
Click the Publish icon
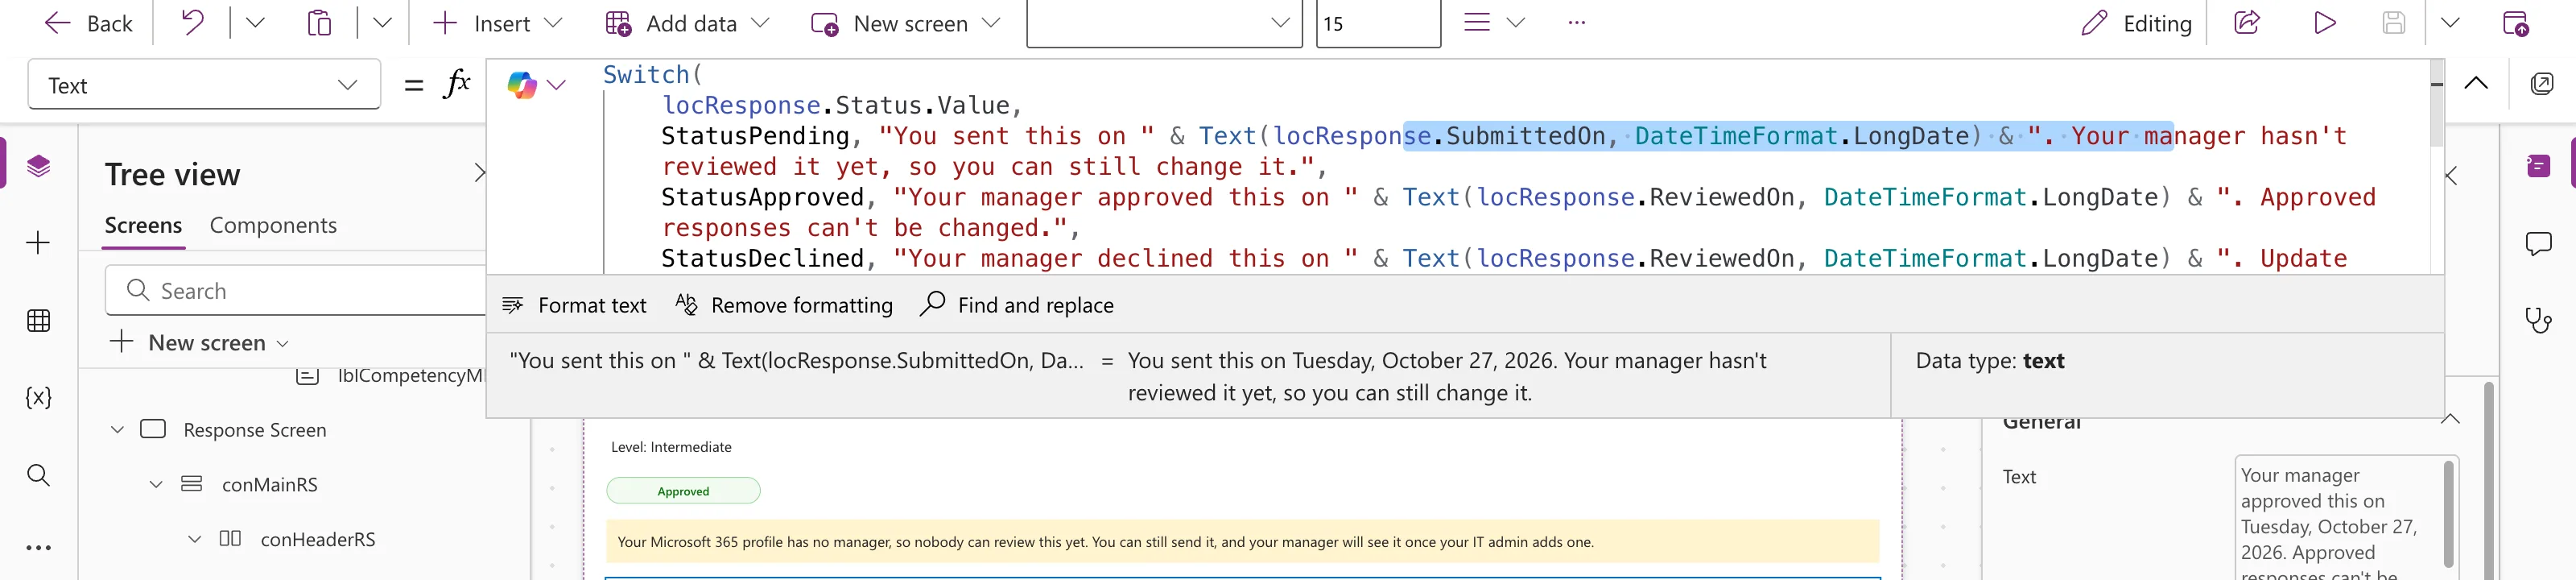click(x=2515, y=22)
